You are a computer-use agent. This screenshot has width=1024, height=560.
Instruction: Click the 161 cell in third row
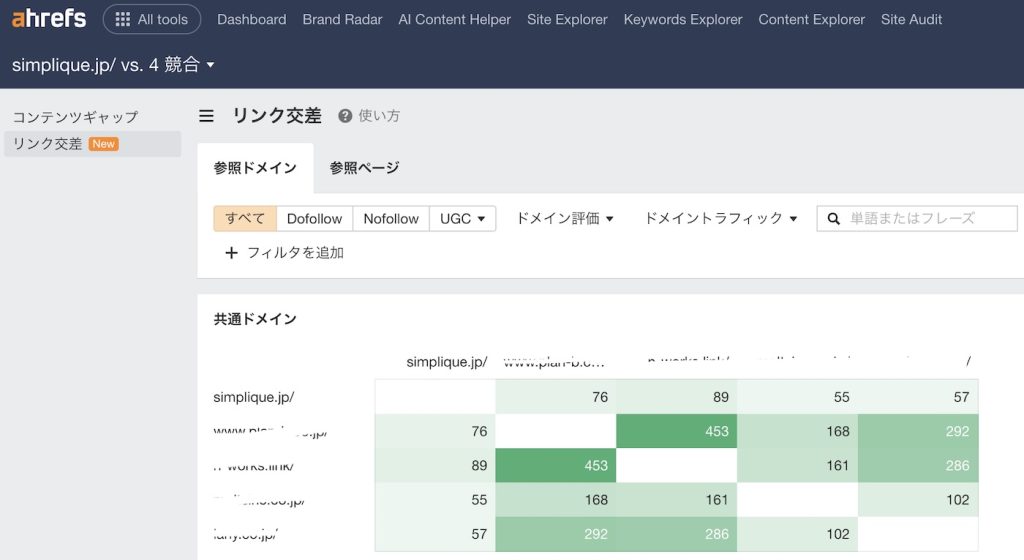click(797, 465)
